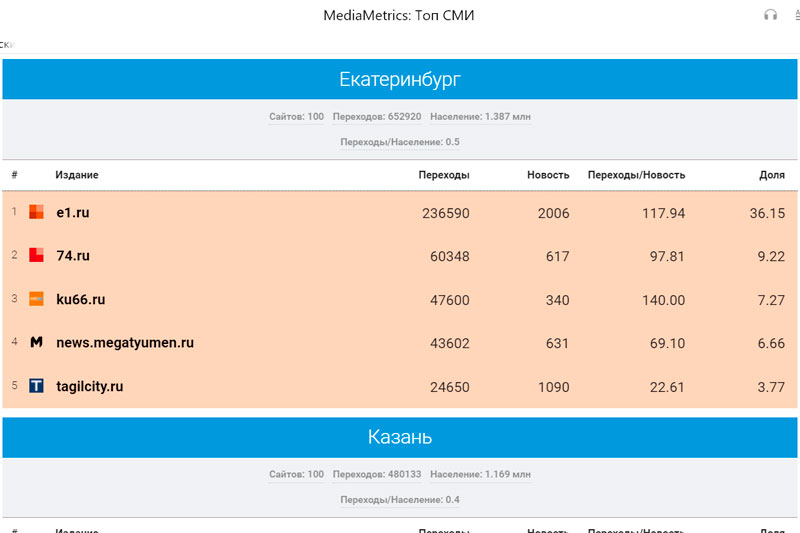Click the 1090 news count for tagilcity.ru
The image size is (800, 533).
(x=554, y=387)
